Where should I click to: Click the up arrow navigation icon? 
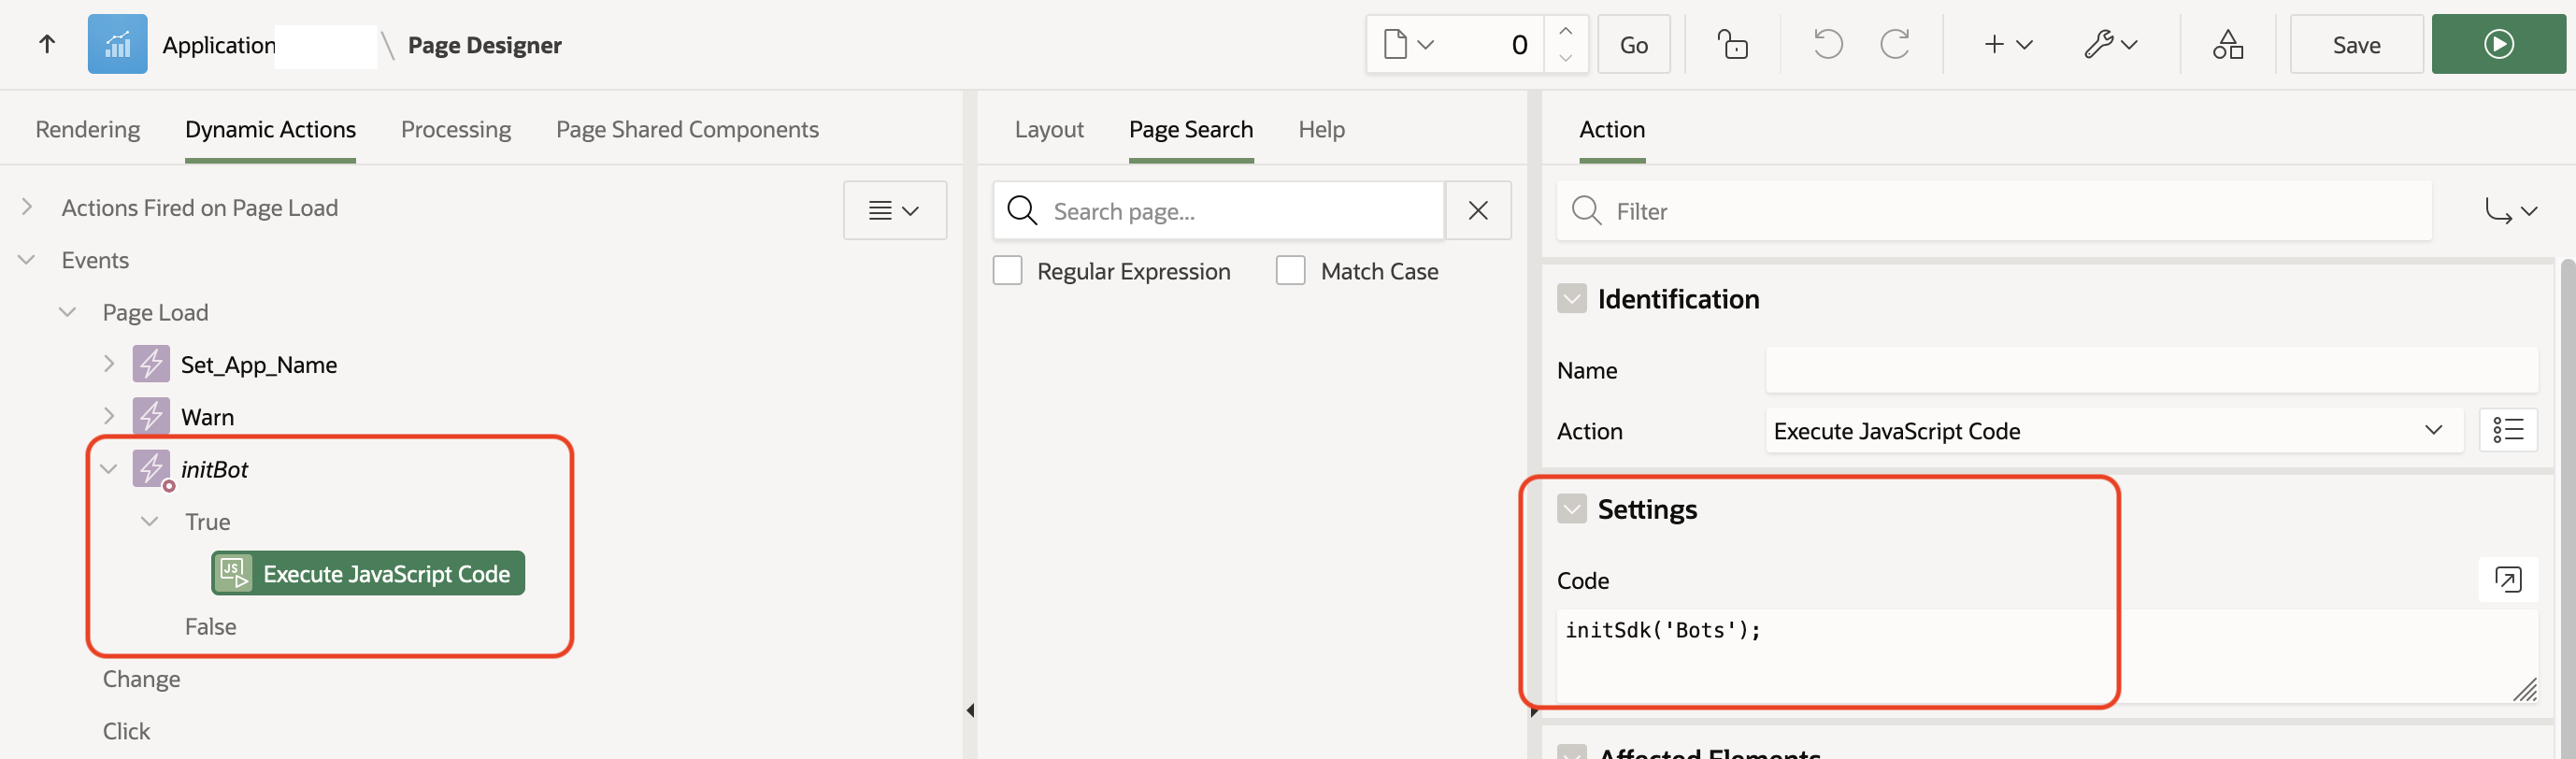tap(47, 44)
